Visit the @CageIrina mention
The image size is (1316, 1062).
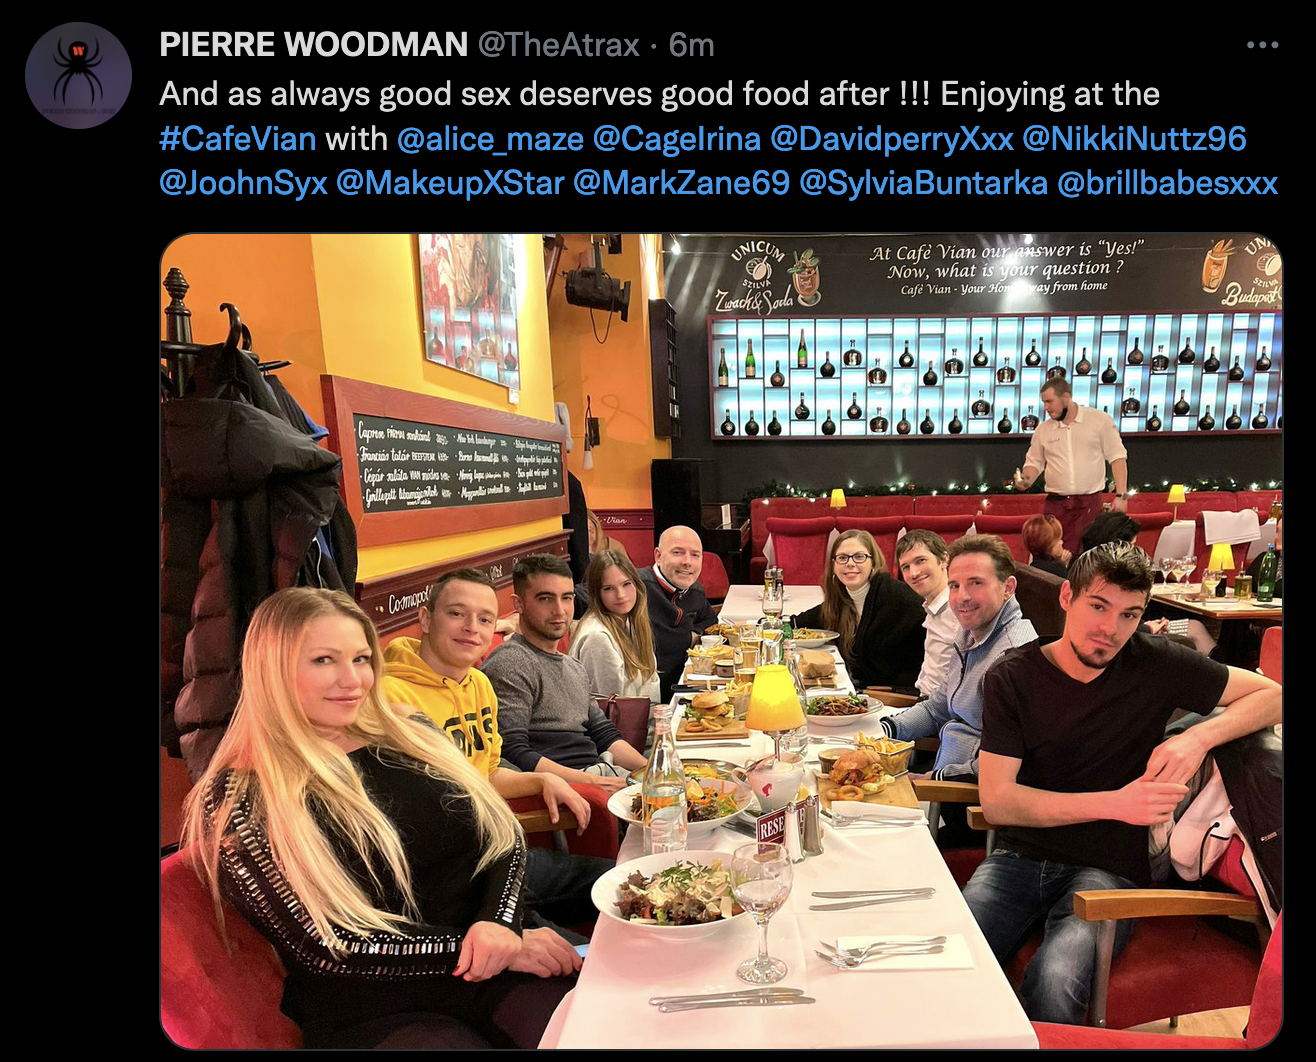[677, 138]
